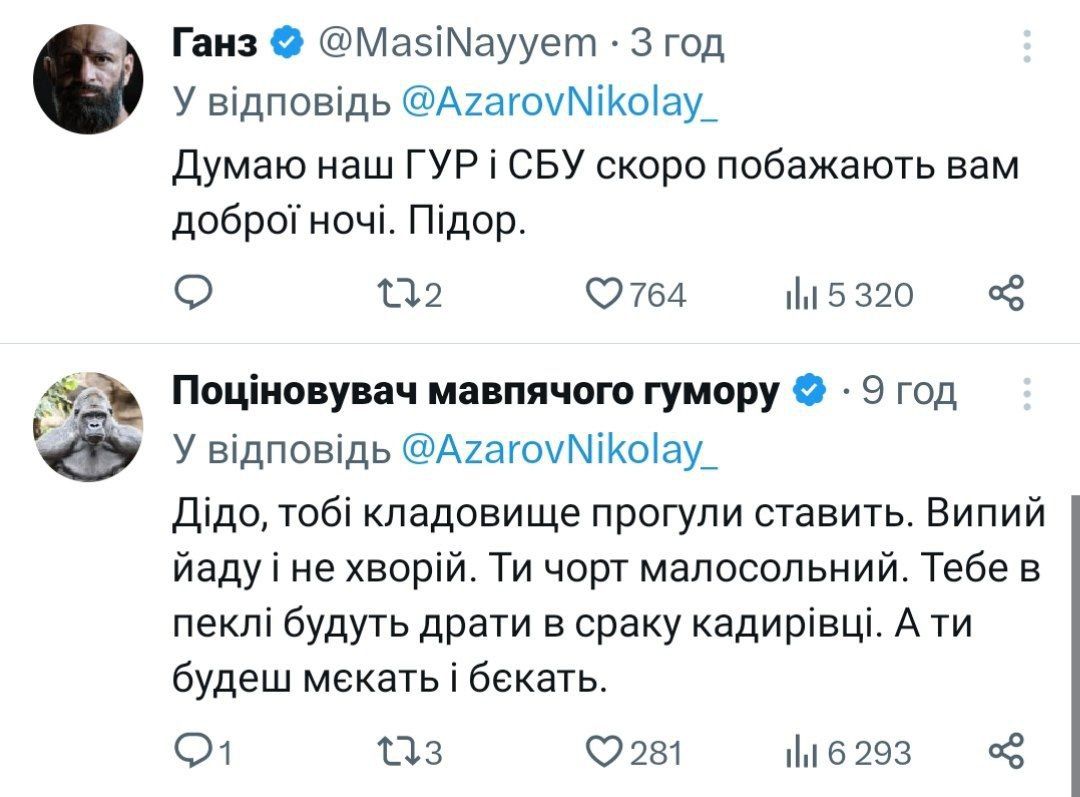1080x797 pixels.
Task: Open @AzarovNikolay_ mention in the second tweet
Action: [559, 451]
